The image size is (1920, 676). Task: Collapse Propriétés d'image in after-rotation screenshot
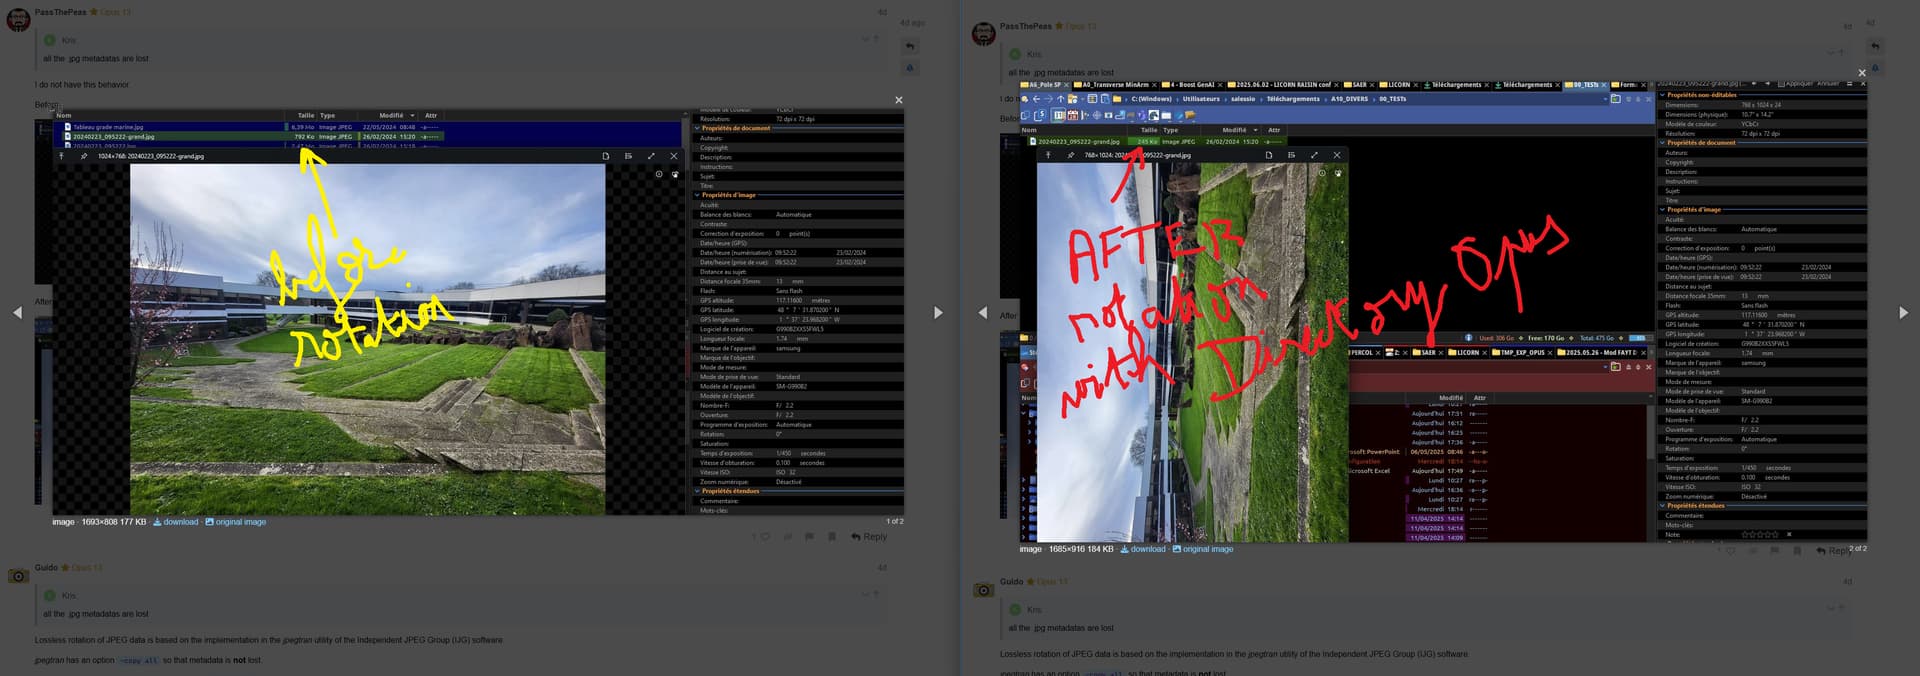pyautogui.click(x=1663, y=210)
